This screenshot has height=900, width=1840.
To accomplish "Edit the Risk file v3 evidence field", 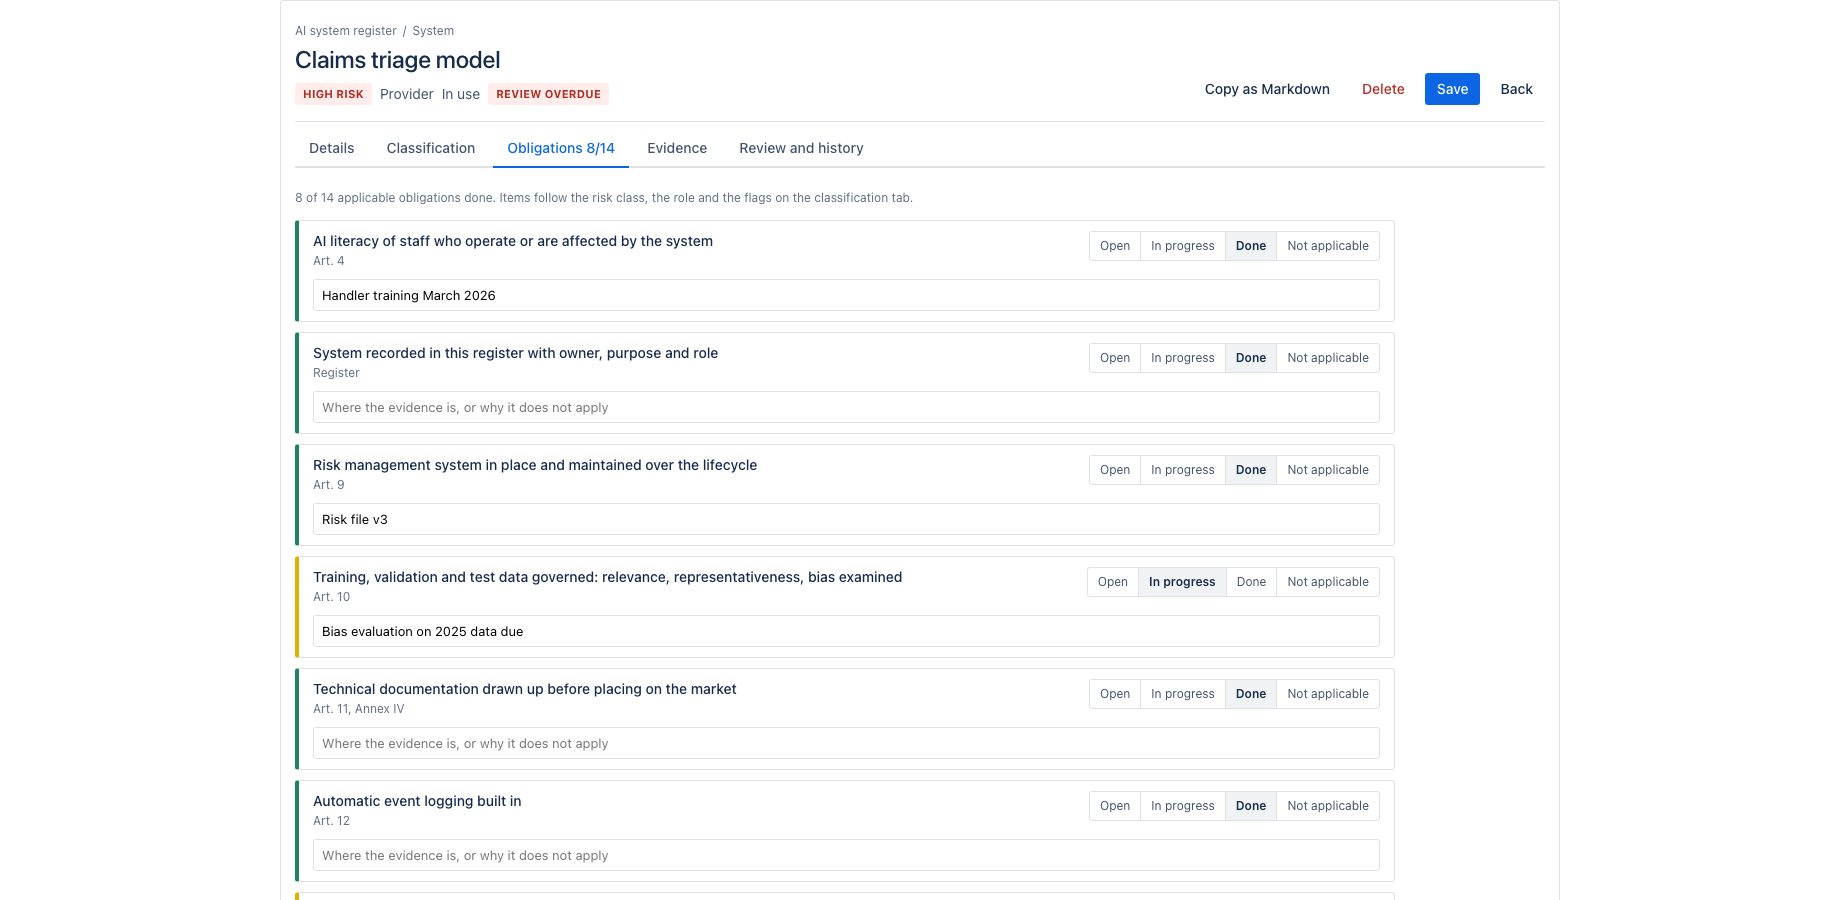I will click(846, 519).
